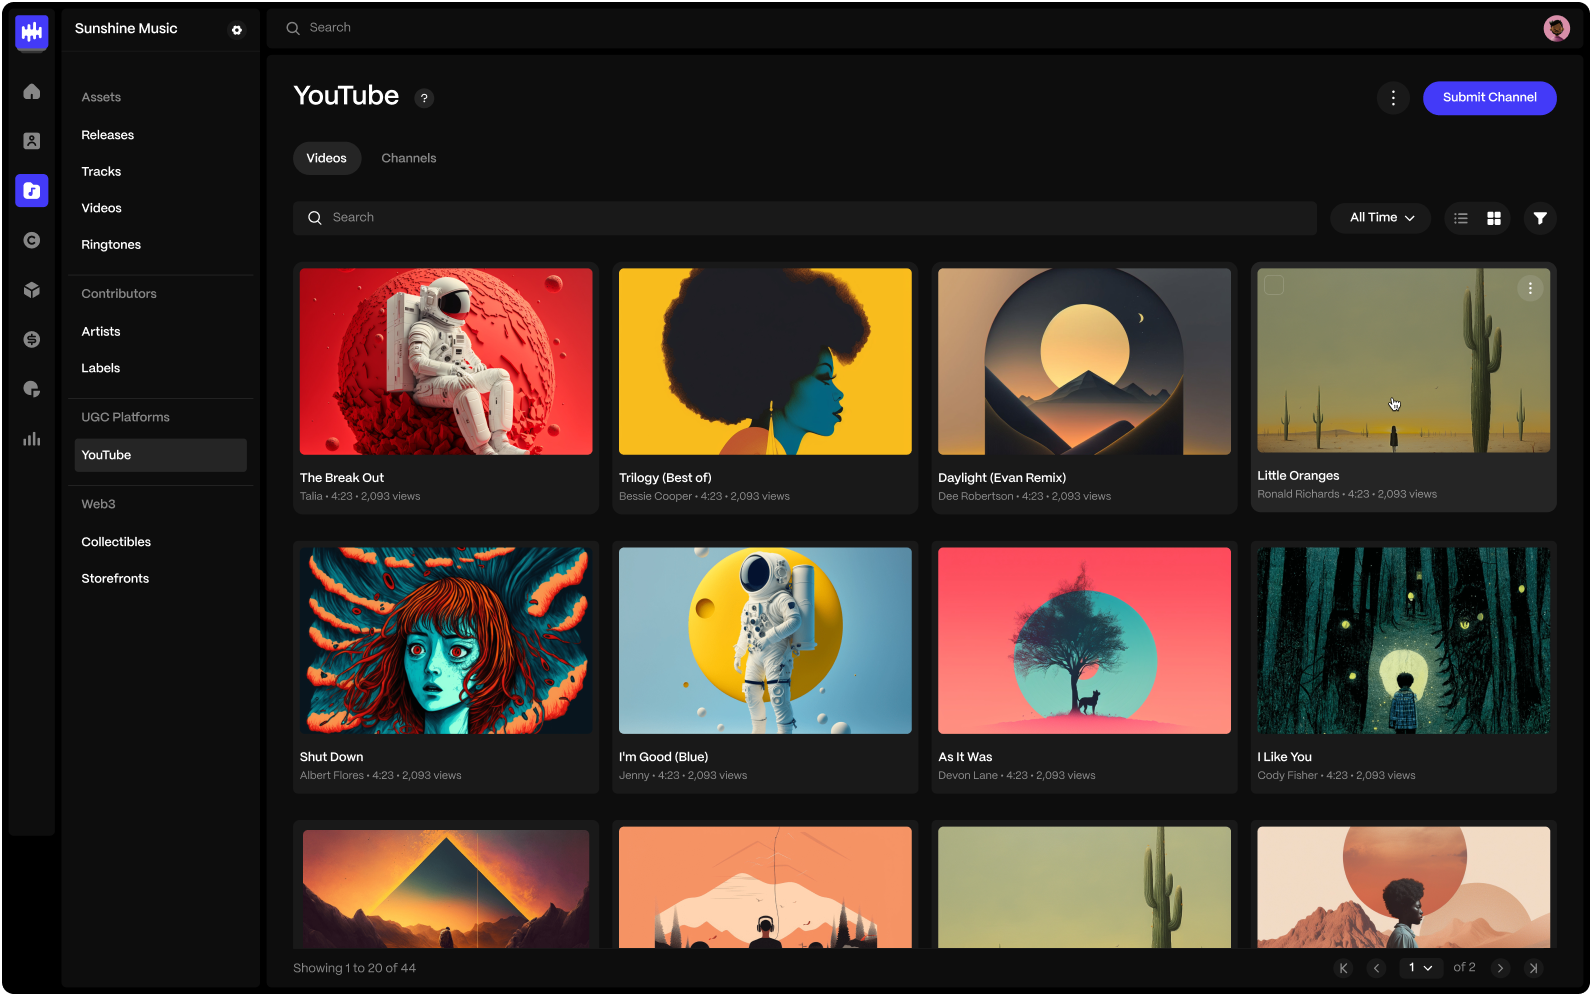Open Daylight (Evan Remix) video thumbnail
The height and width of the screenshot is (996, 1592).
pos(1084,361)
